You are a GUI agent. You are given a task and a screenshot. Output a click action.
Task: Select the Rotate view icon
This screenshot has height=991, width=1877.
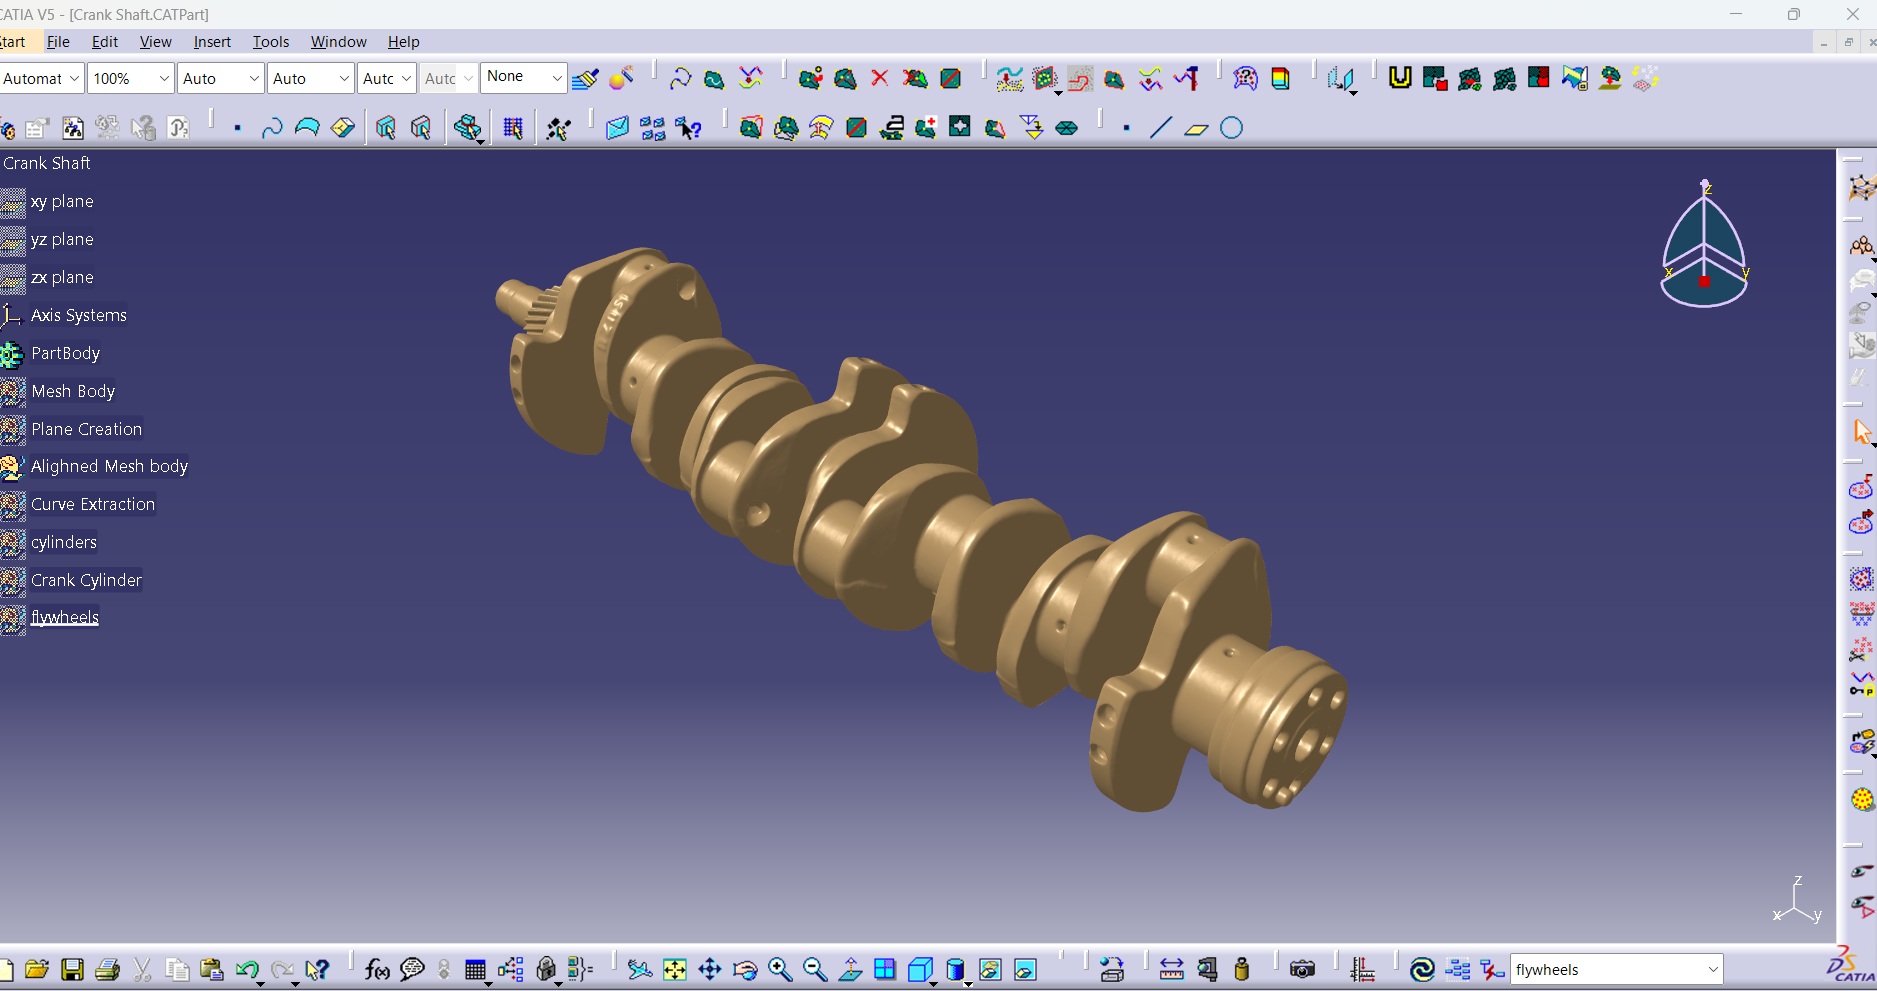[745, 969]
